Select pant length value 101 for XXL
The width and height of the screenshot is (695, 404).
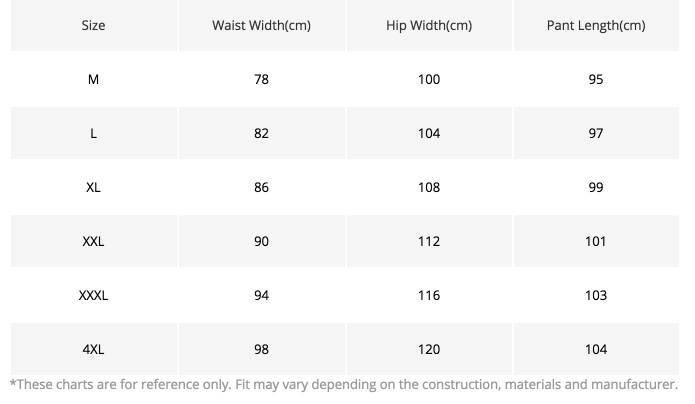596,241
